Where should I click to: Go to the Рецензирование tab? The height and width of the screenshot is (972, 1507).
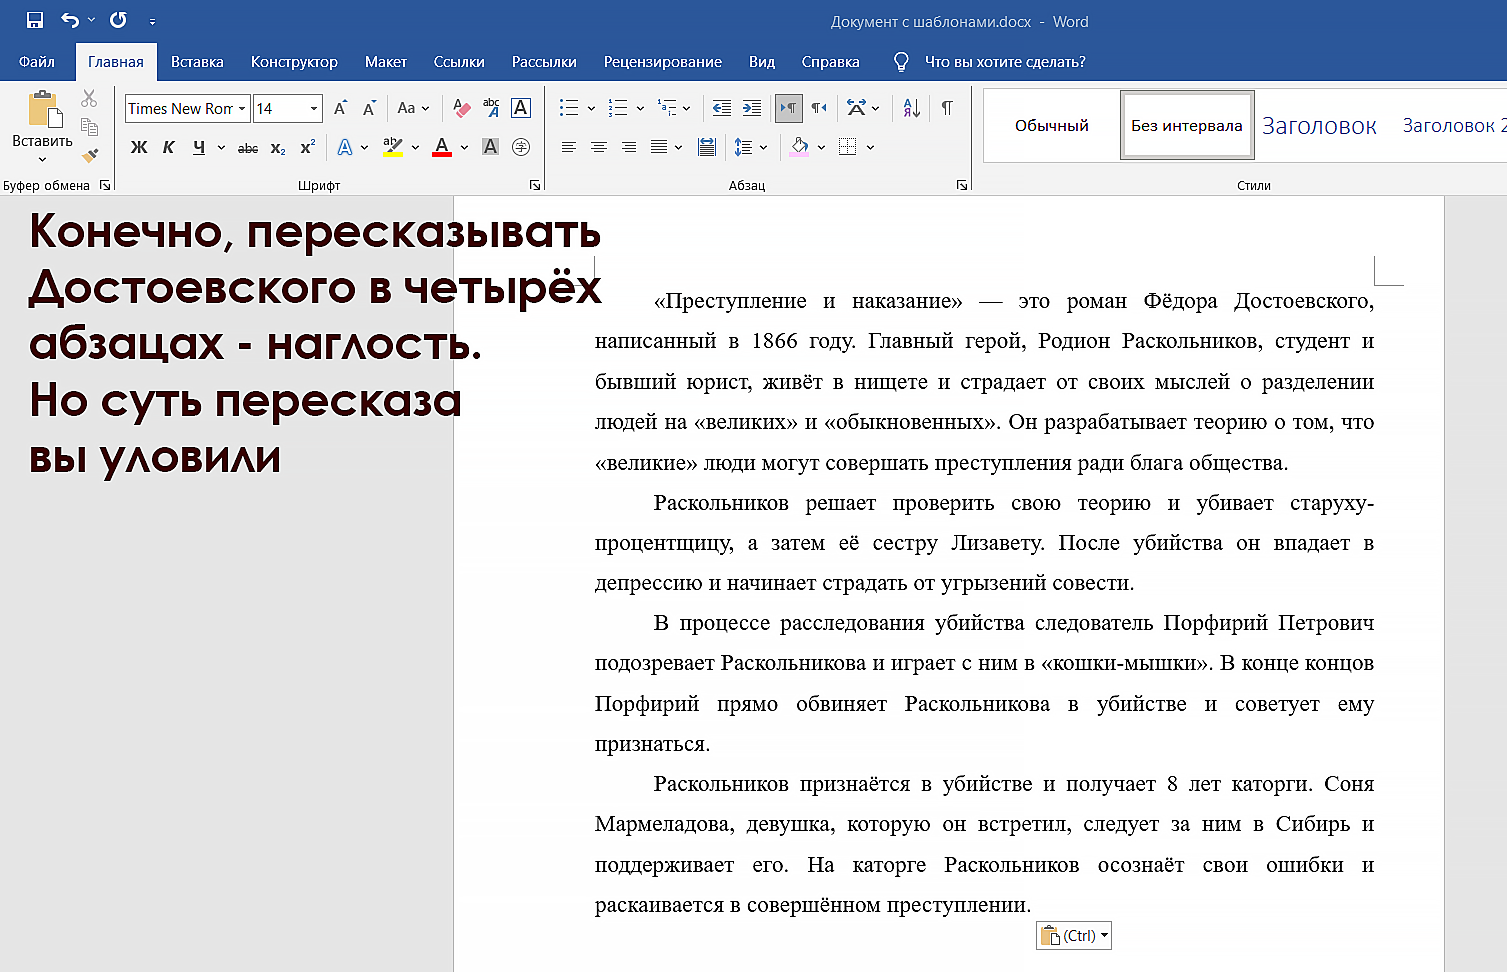coord(663,62)
